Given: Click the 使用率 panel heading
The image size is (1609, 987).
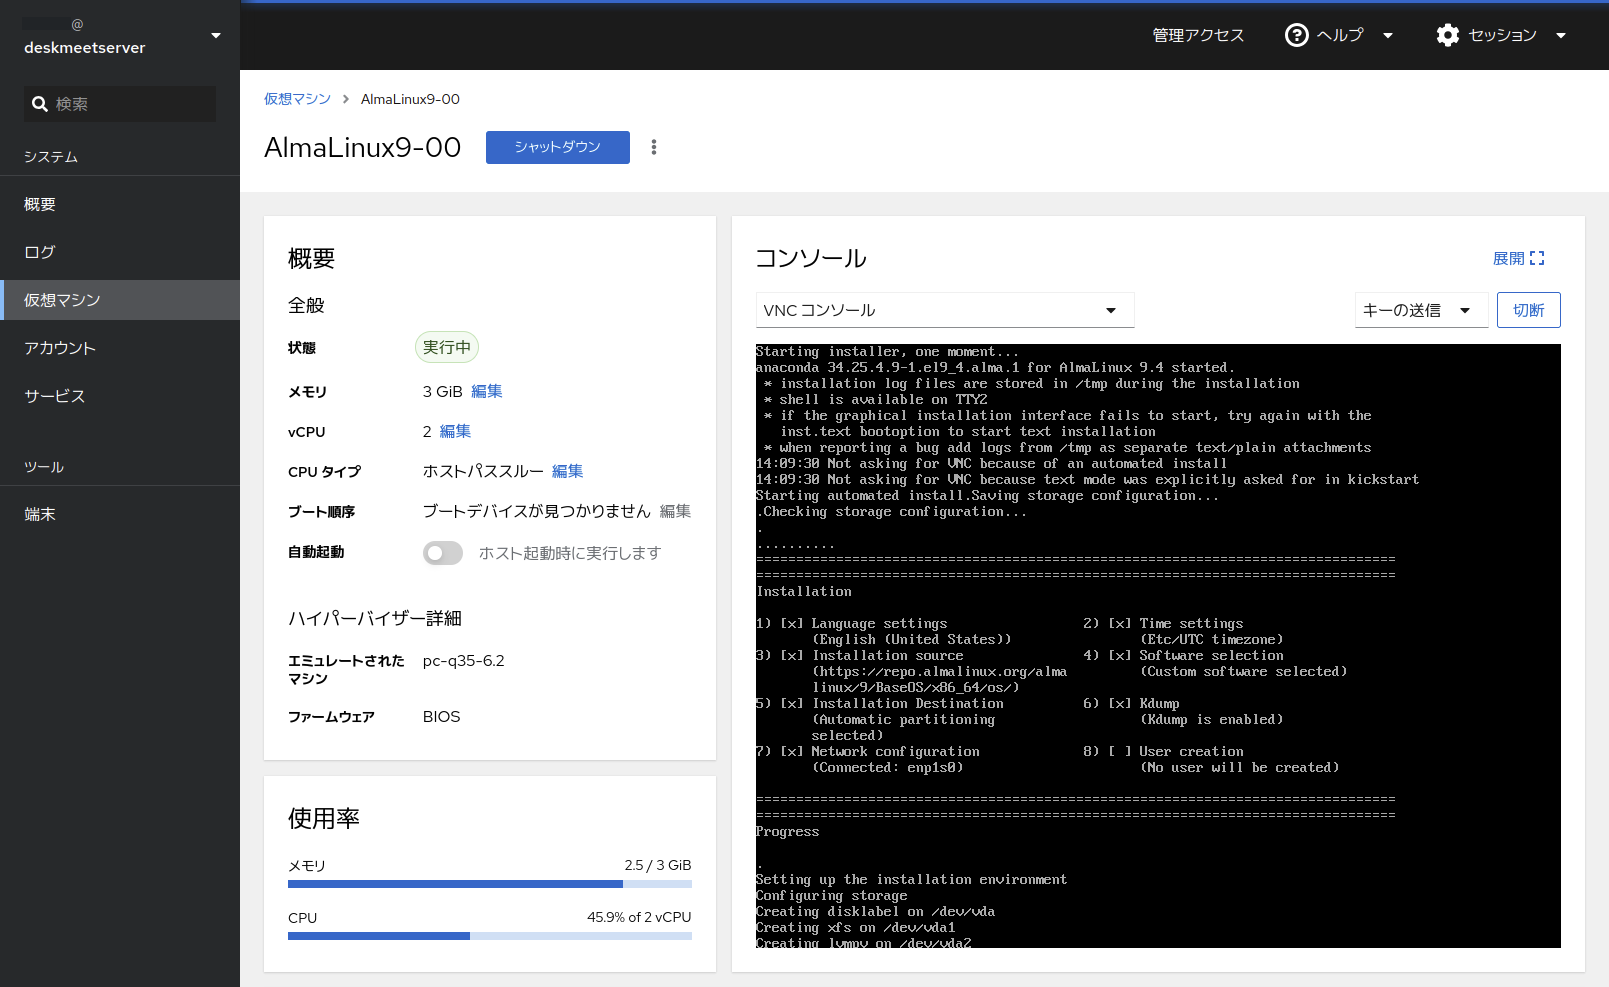Looking at the screenshot, I should (x=324, y=818).
